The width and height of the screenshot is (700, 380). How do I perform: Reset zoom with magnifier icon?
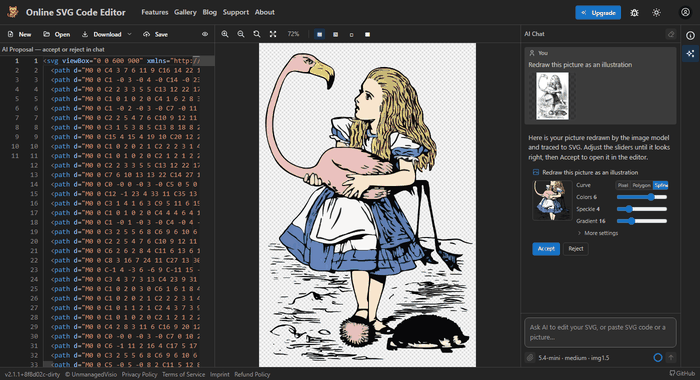pos(257,34)
